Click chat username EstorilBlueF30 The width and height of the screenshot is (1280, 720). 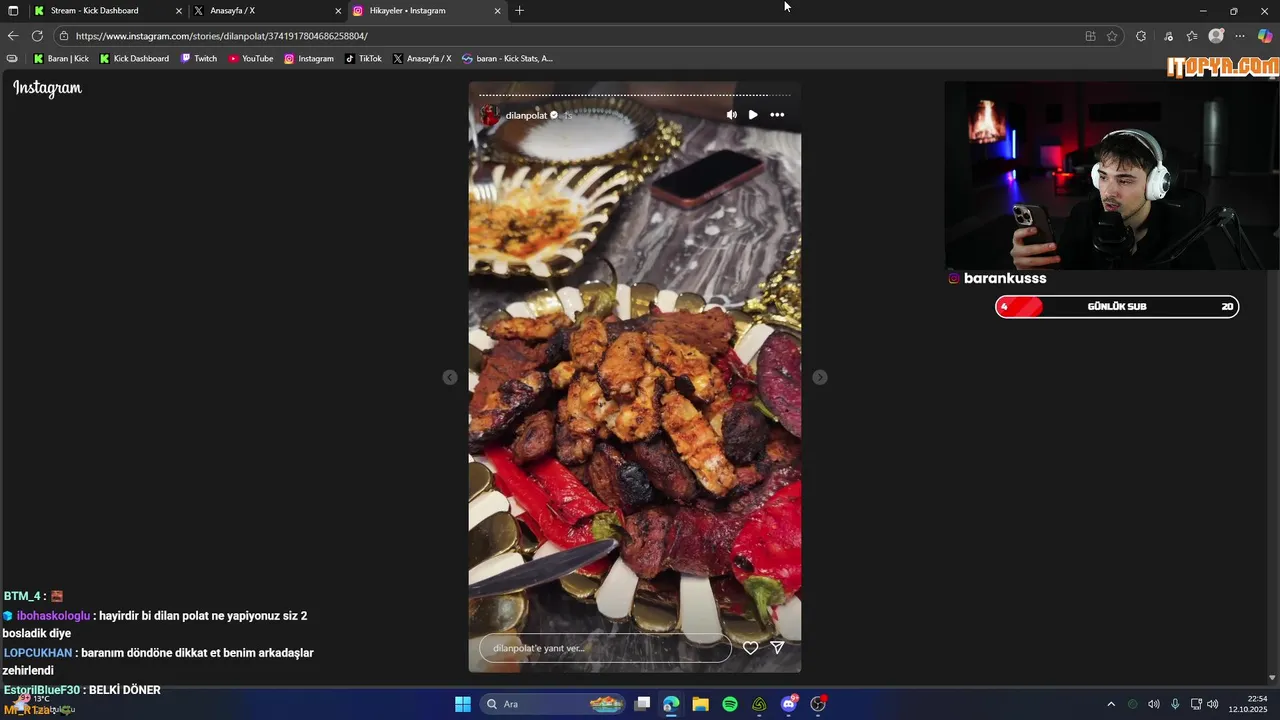[41, 690]
